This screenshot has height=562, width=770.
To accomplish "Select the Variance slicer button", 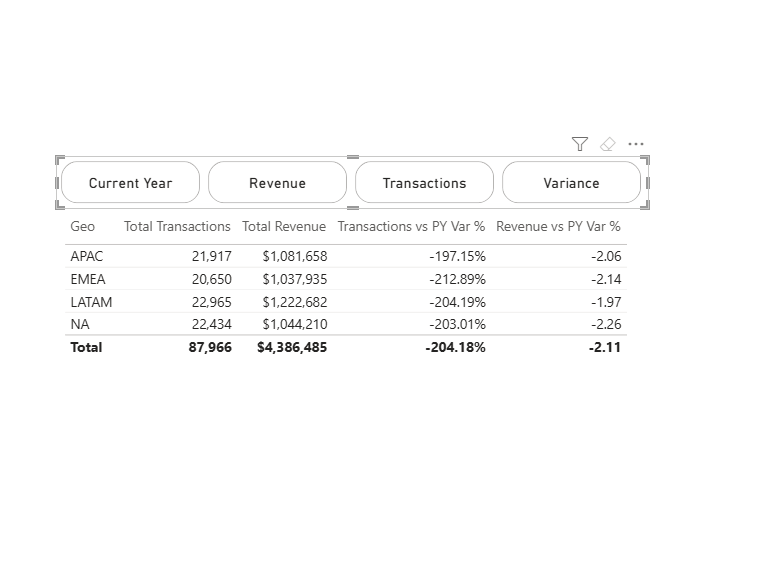I will 571,182.
